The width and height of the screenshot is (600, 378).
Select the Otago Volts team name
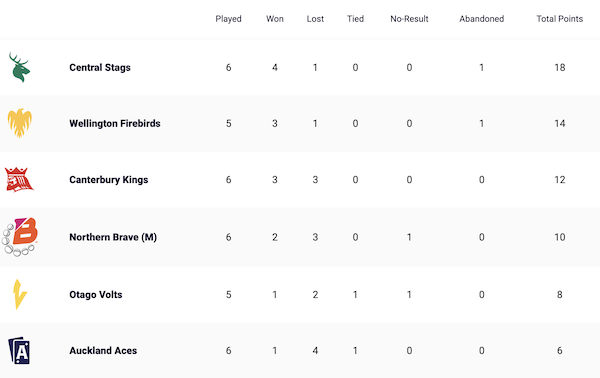tap(96, 295)
